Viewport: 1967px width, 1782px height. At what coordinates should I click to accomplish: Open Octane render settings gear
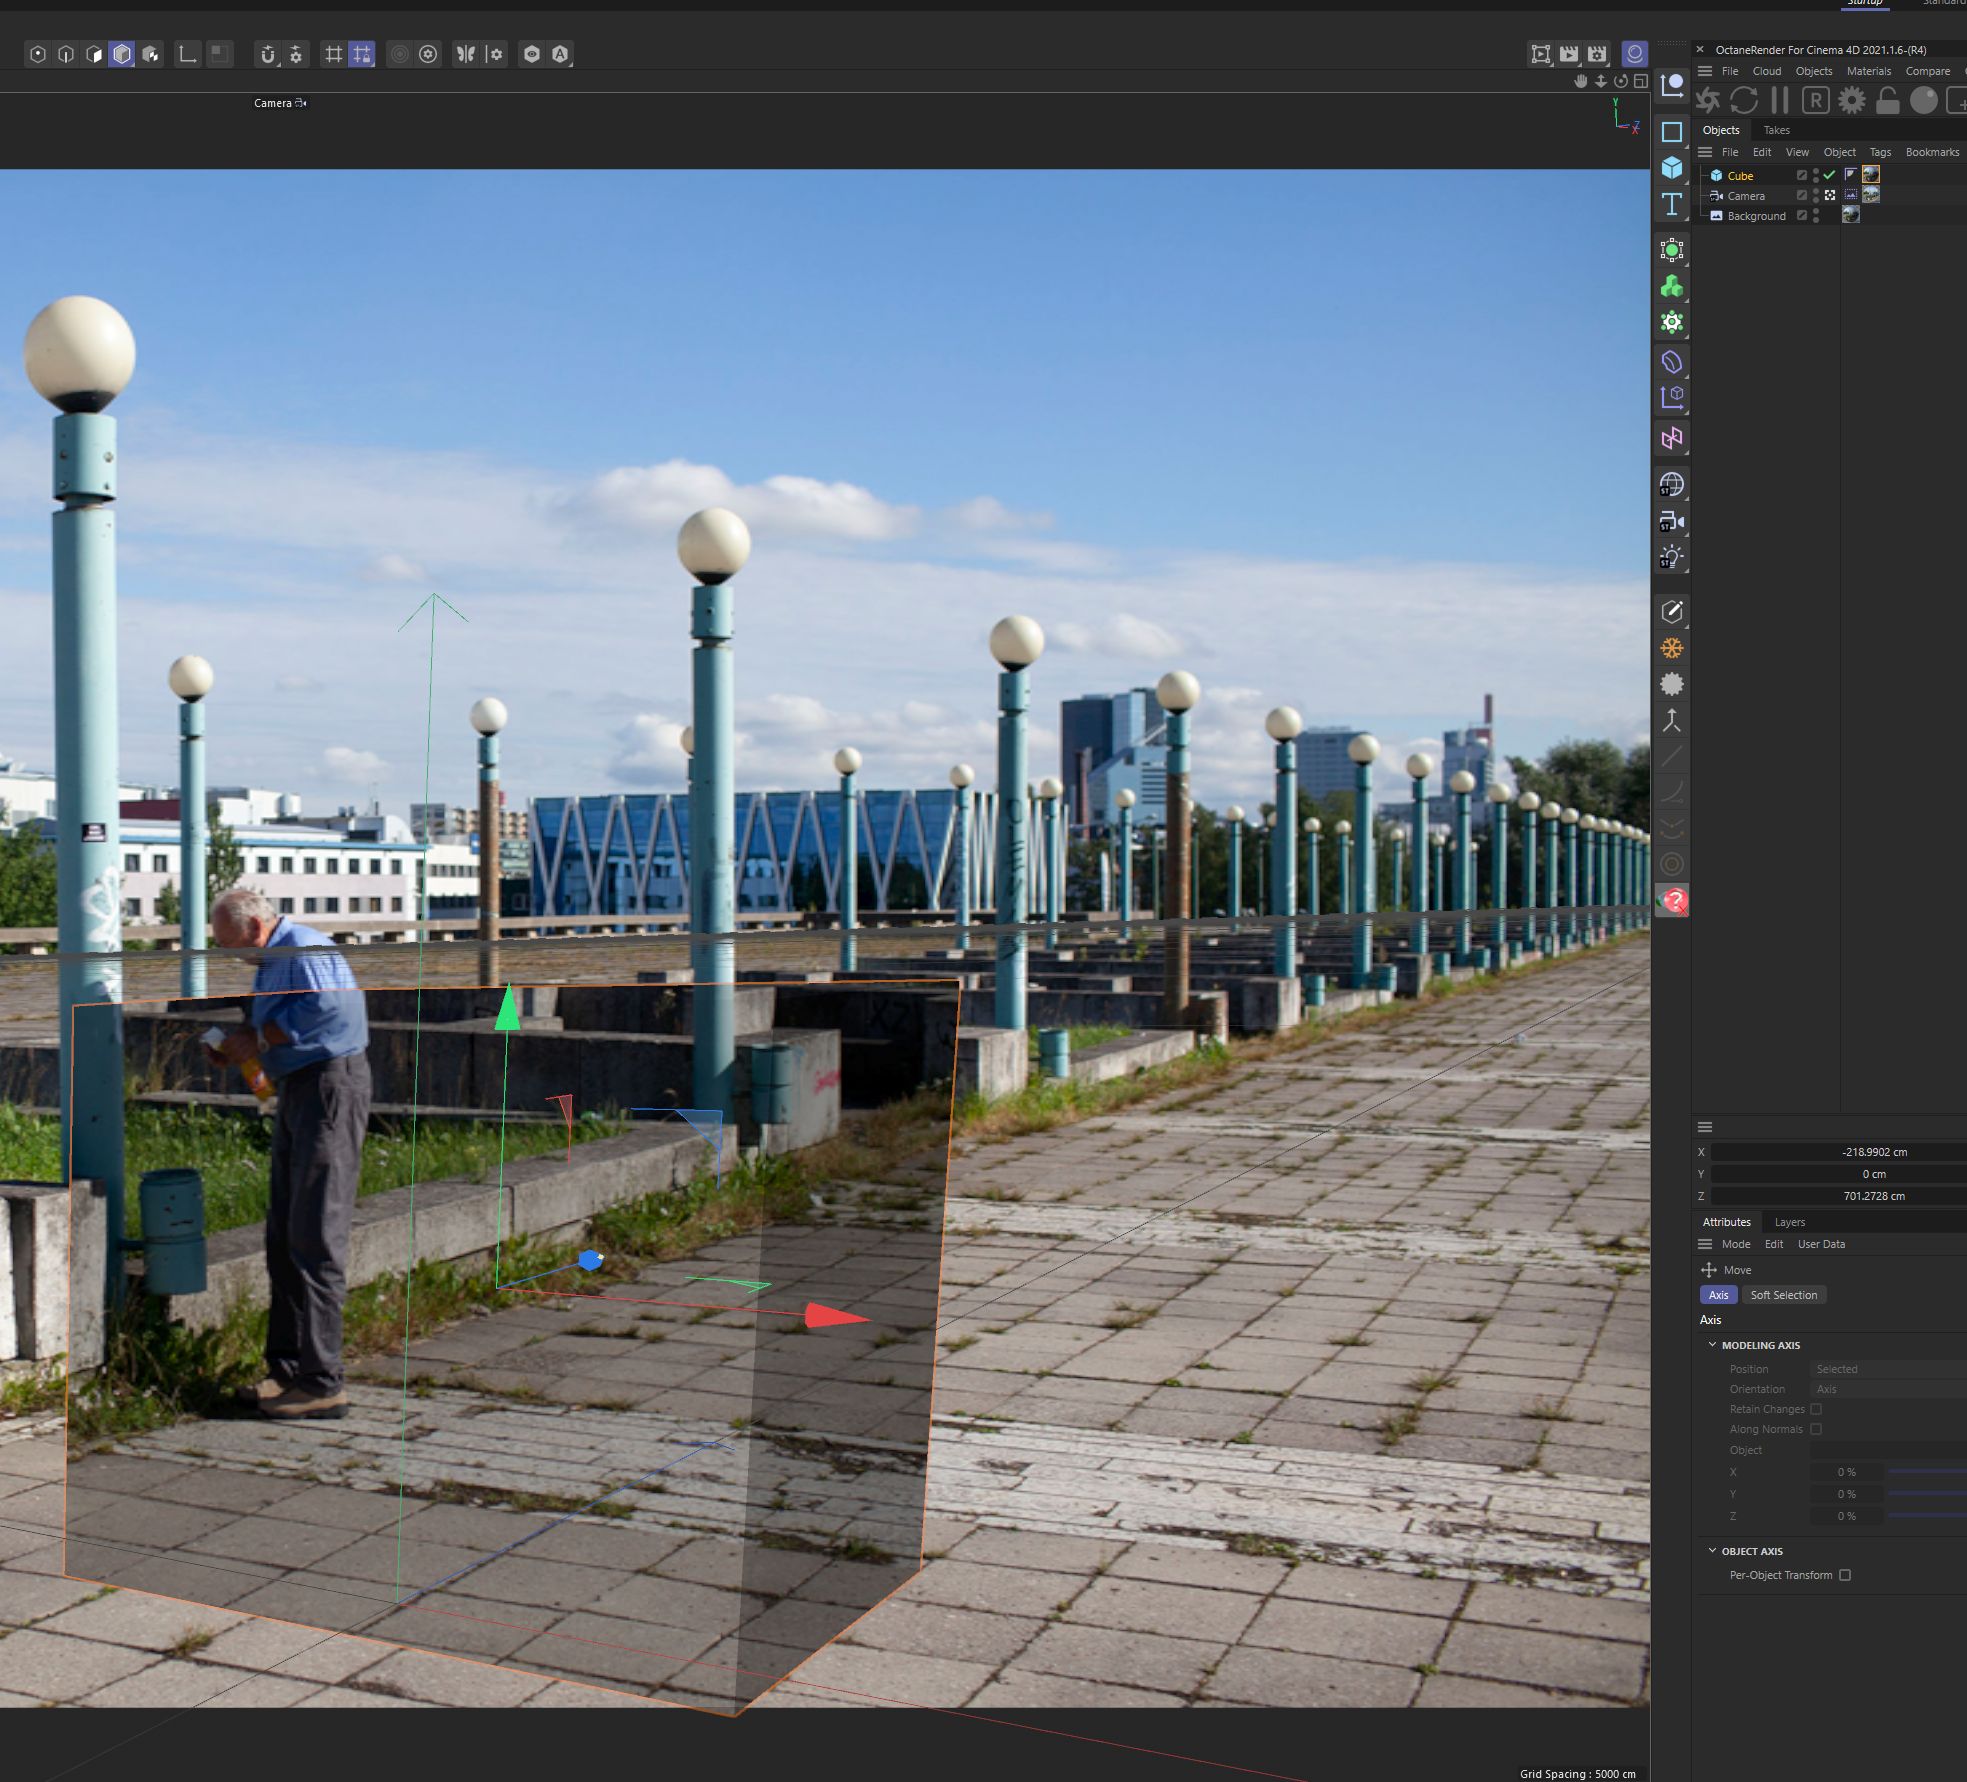(x=1852, y=100)
